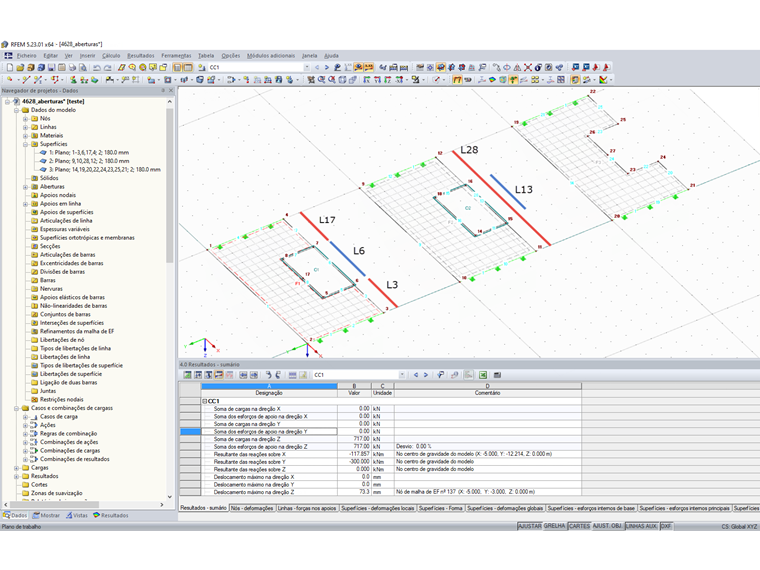
Task: Open the Ficheiro menu
Action: tap(26, 56)
